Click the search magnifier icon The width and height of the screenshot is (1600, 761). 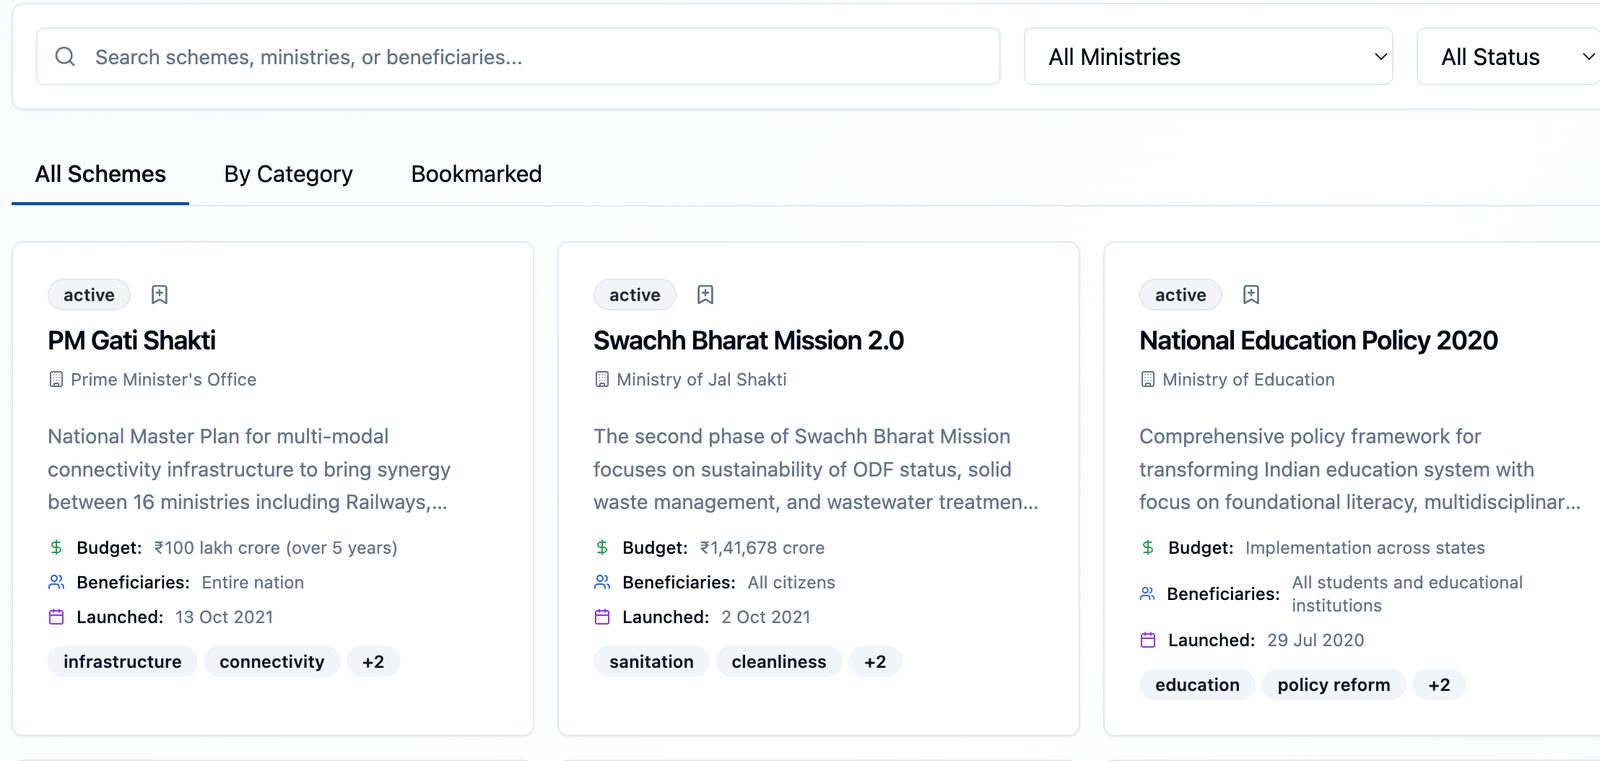(65, 57)
